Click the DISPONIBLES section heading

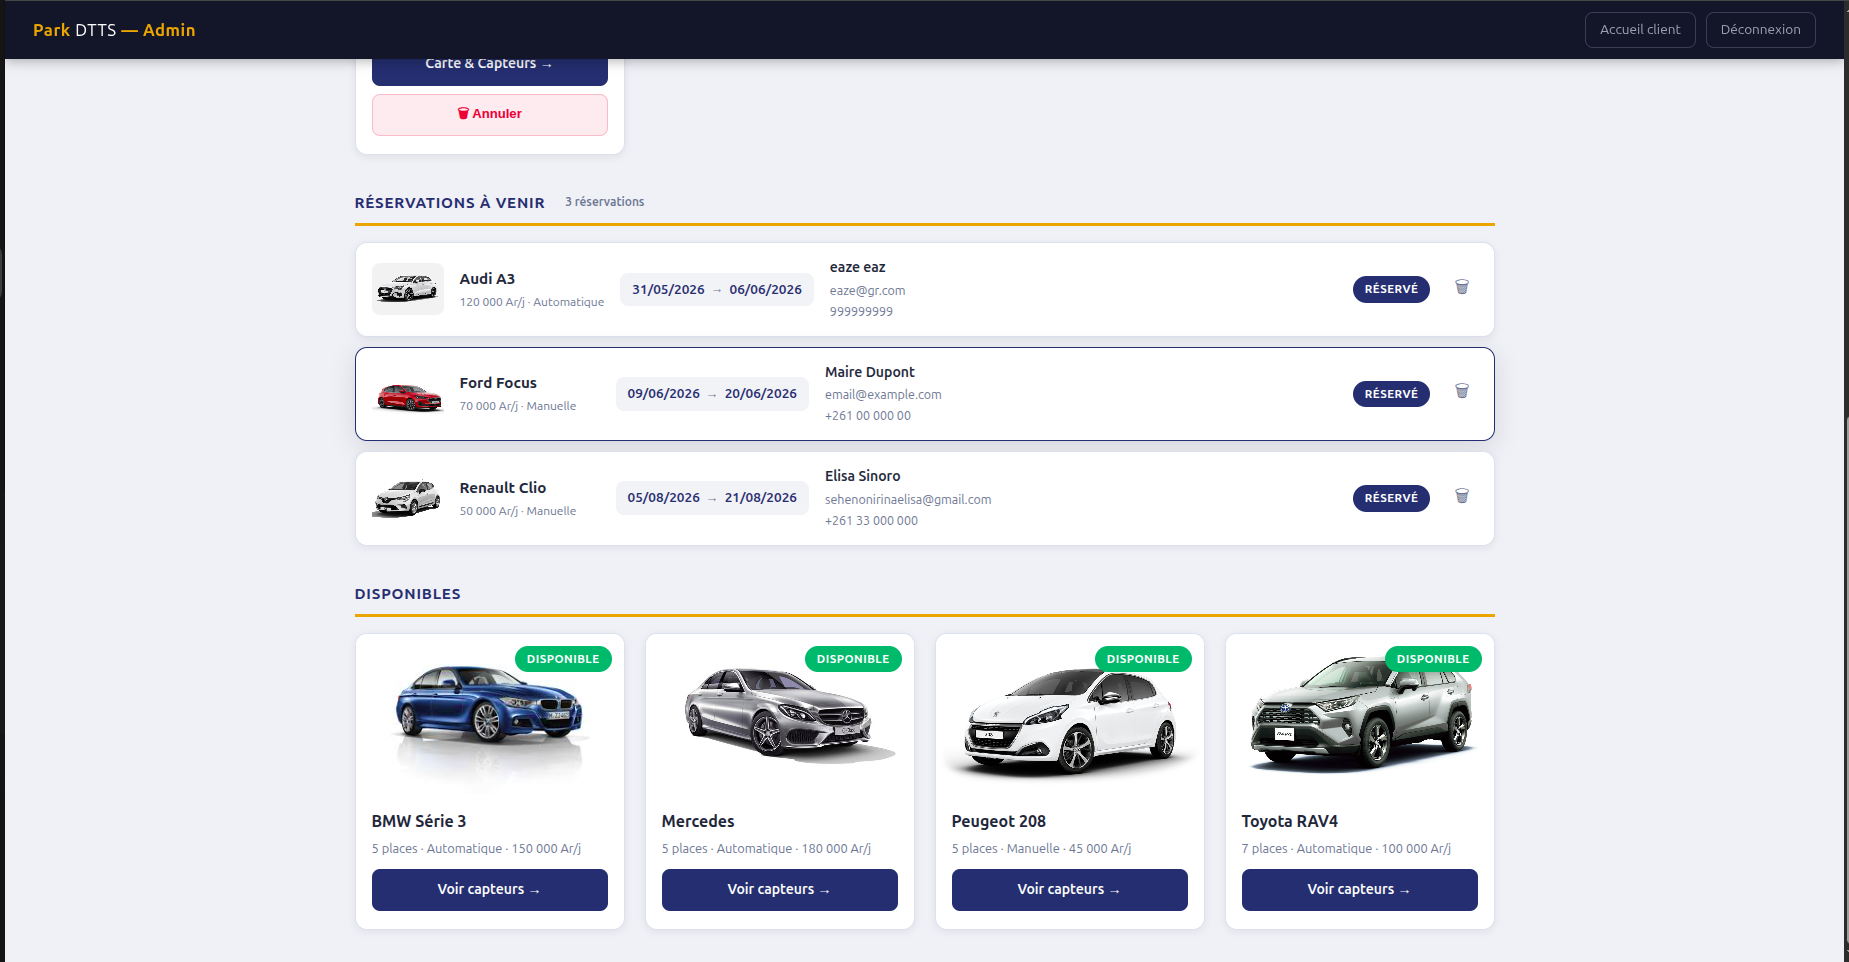(408, 594)
